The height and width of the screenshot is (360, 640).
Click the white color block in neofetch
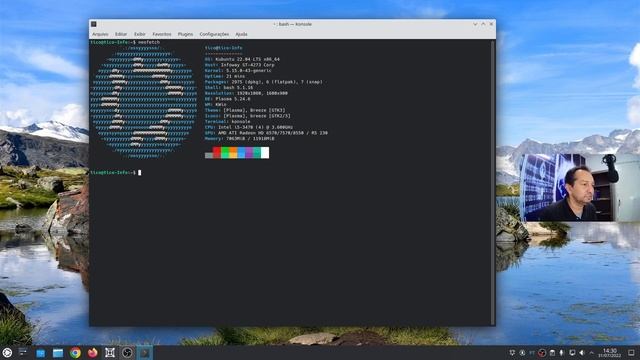coord(265,153)
